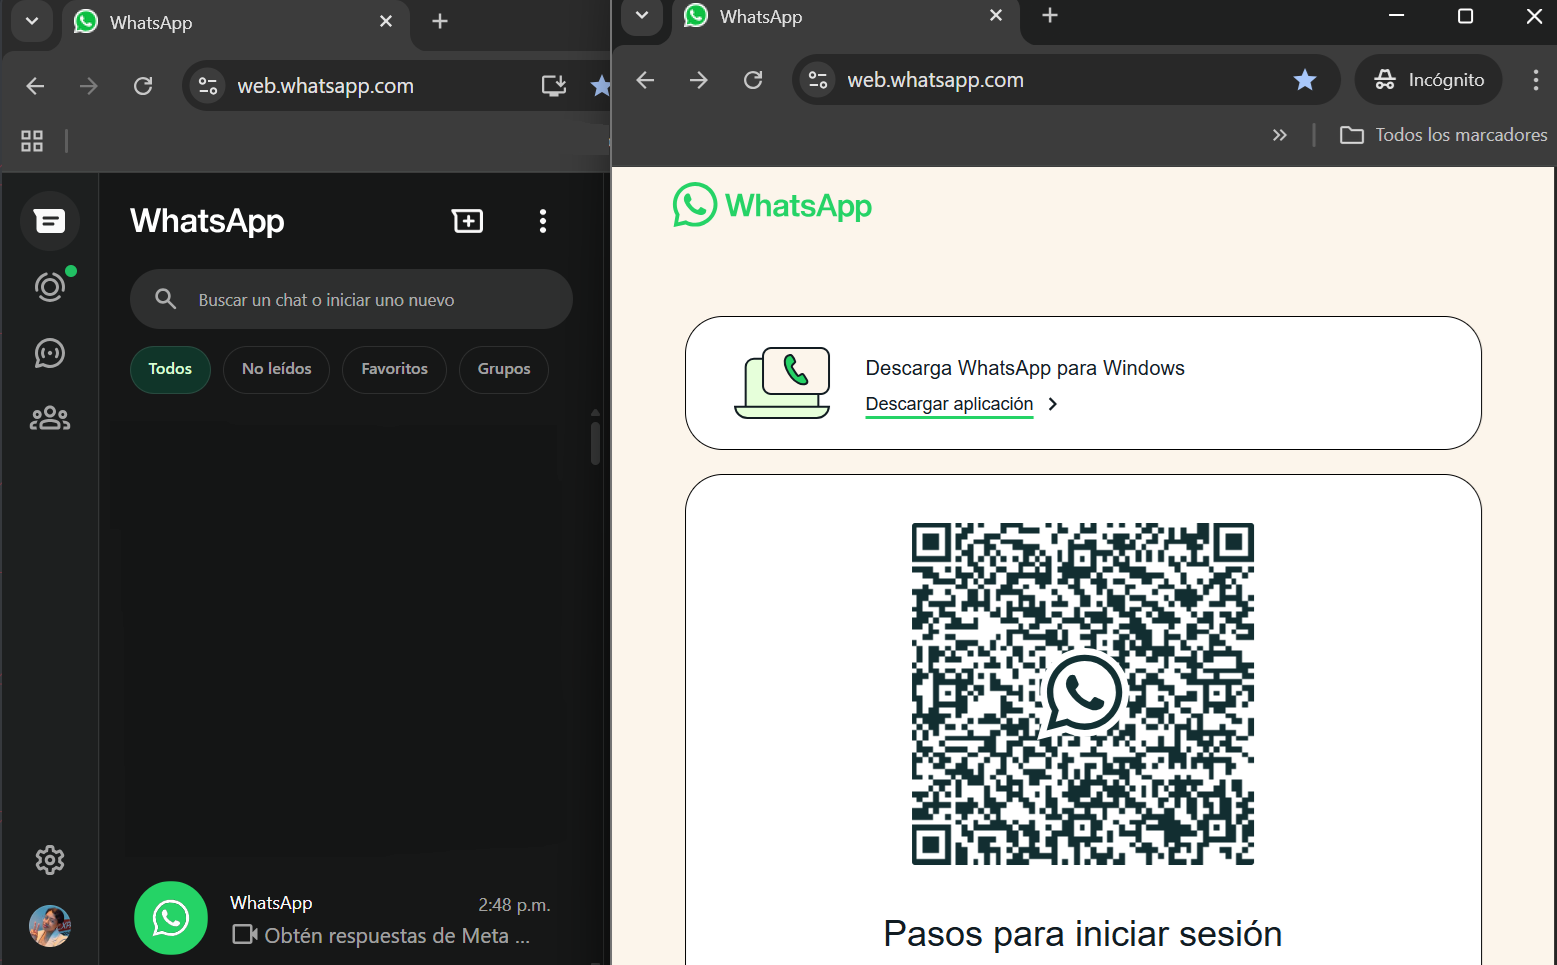Viewport: 1557px width, 965px height.
Task: Select the Todos chat filter
Action: 170,369
